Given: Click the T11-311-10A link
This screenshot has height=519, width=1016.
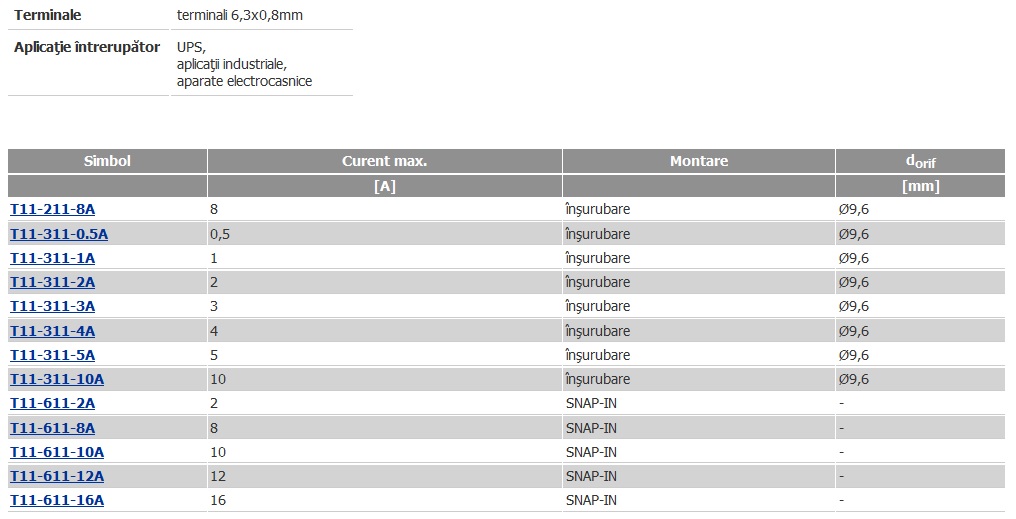Looking at the screenshot, I should pos(57,379).
